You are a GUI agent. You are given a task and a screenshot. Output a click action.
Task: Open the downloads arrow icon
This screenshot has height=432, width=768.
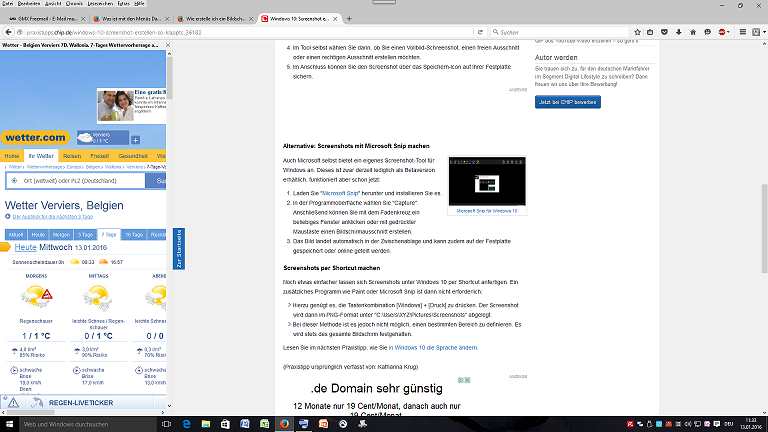pos(679,32)
